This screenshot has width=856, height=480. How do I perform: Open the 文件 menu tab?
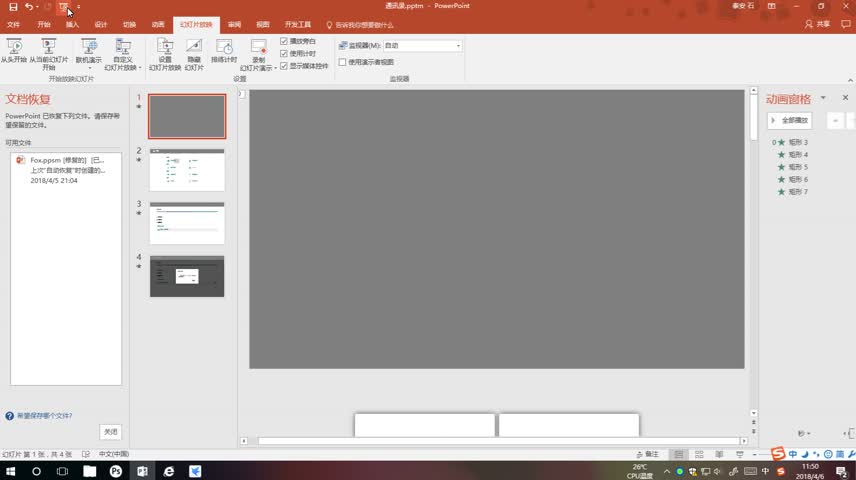(x=13, y=24)
